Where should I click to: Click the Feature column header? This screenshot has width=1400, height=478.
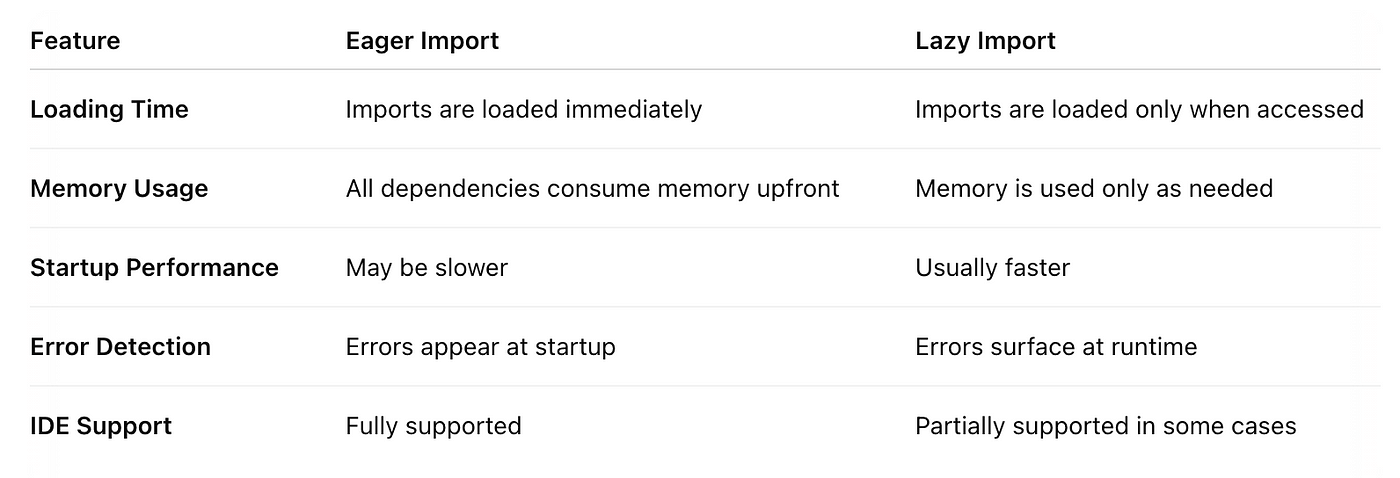(75, 41)
